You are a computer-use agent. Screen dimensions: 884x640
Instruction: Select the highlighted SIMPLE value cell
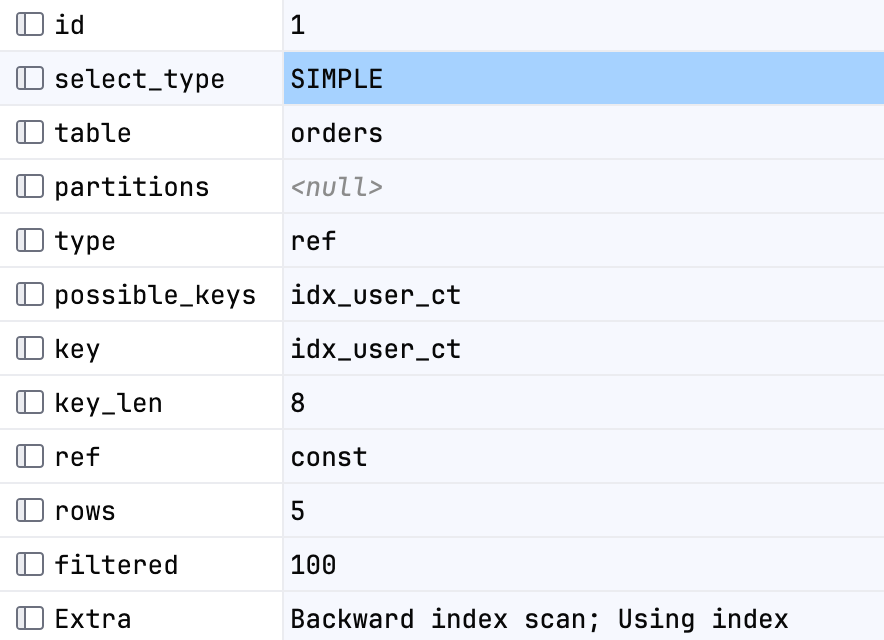click(584, 78)
